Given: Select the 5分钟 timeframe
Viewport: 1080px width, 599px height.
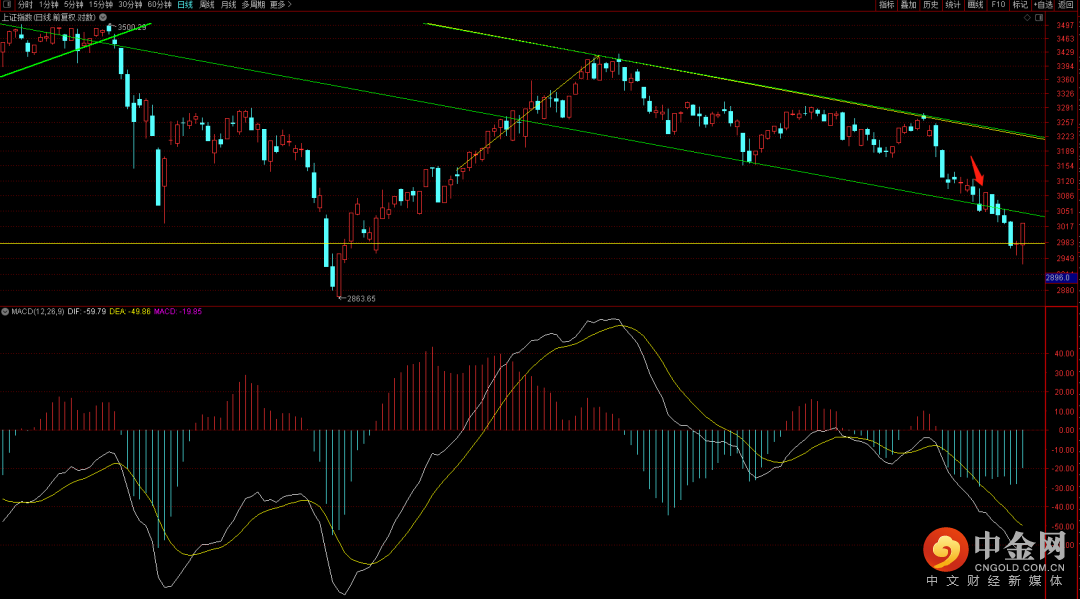Looking at the screenshot, I should tap(74, 5).
